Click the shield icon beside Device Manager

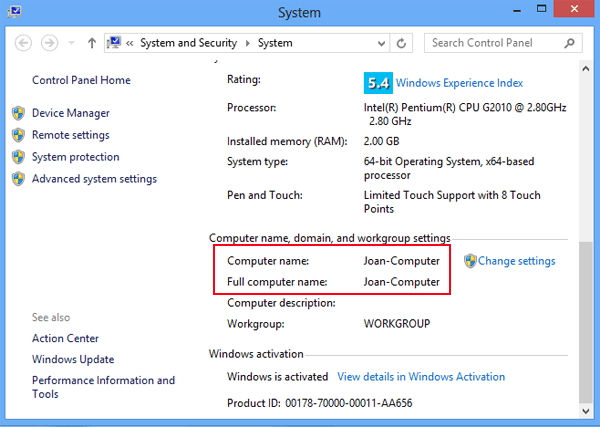pyautogui.click(x=18, y=113)
